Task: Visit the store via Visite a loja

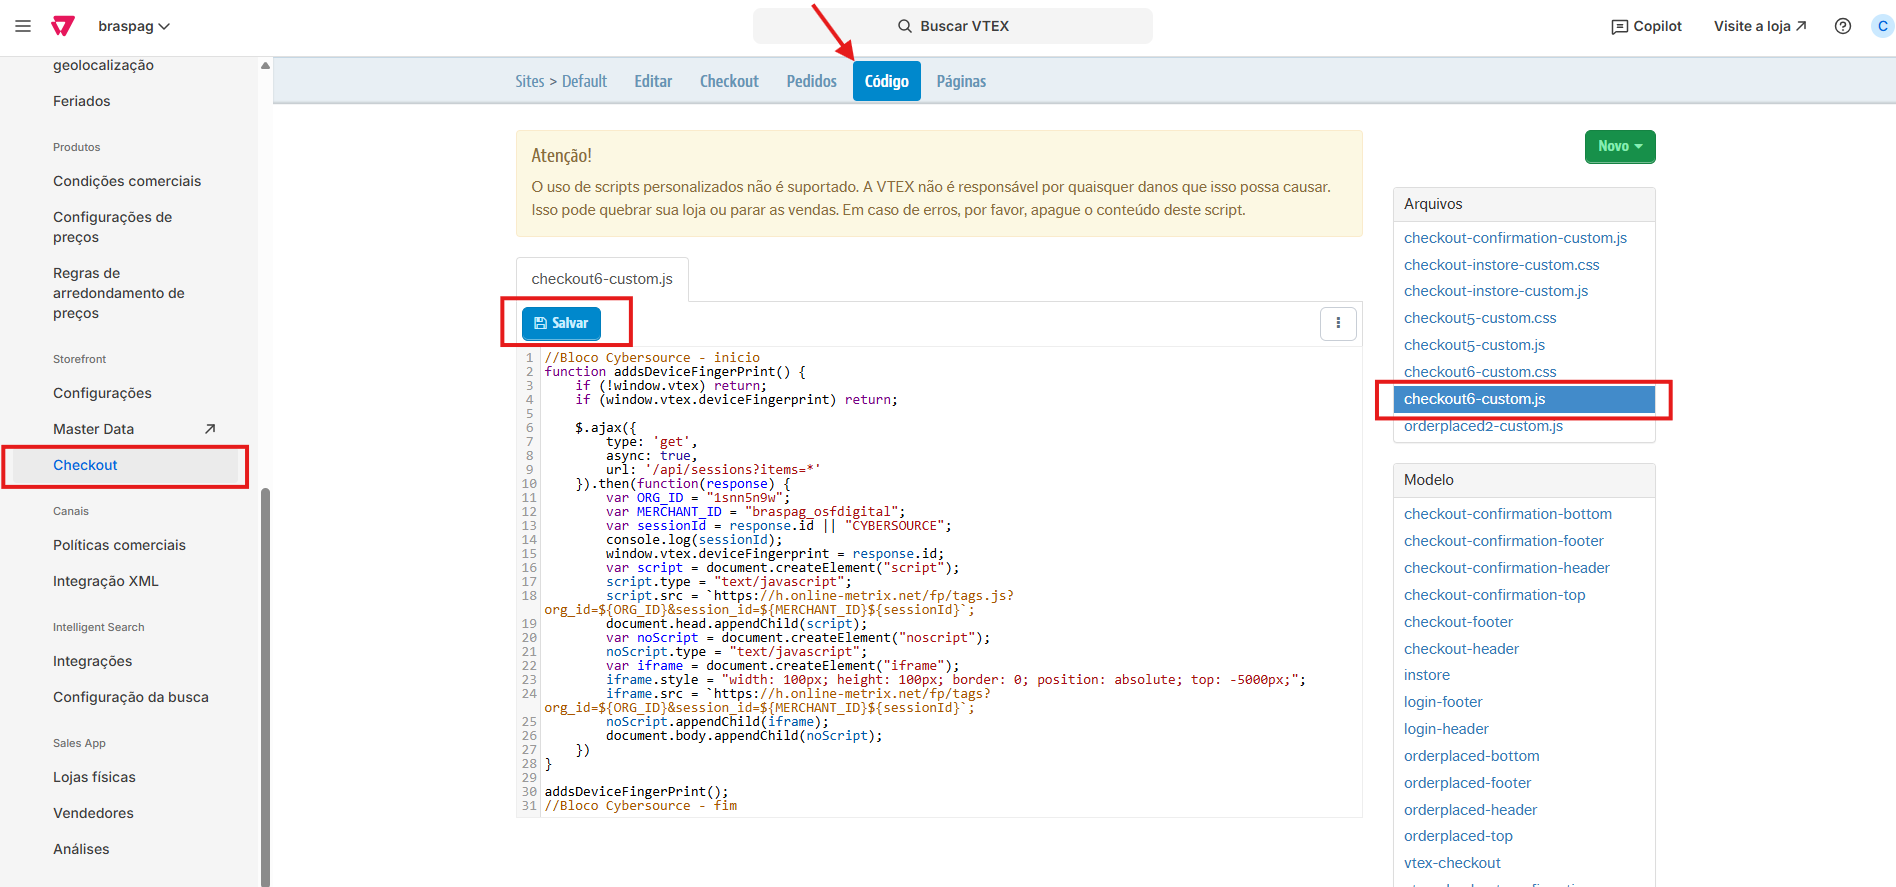Action: click(1760, 26)
